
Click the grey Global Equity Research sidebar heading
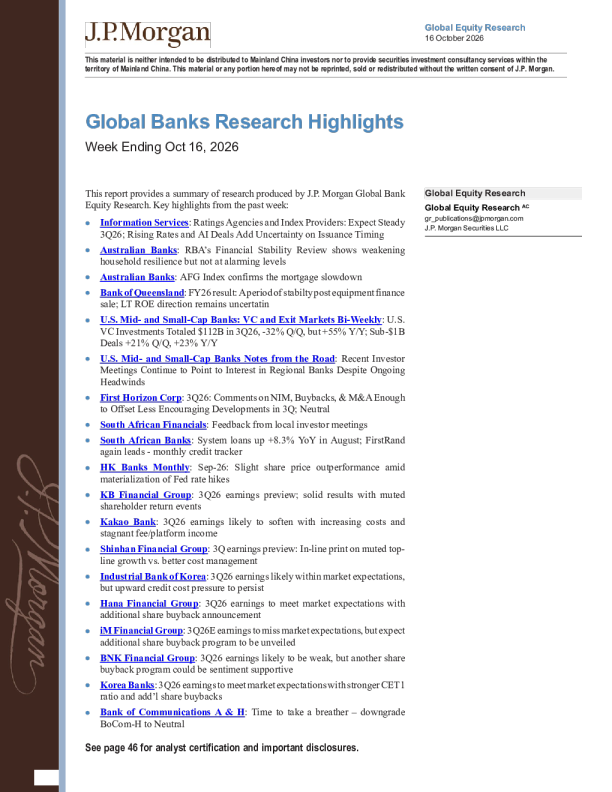pos(503,193)
